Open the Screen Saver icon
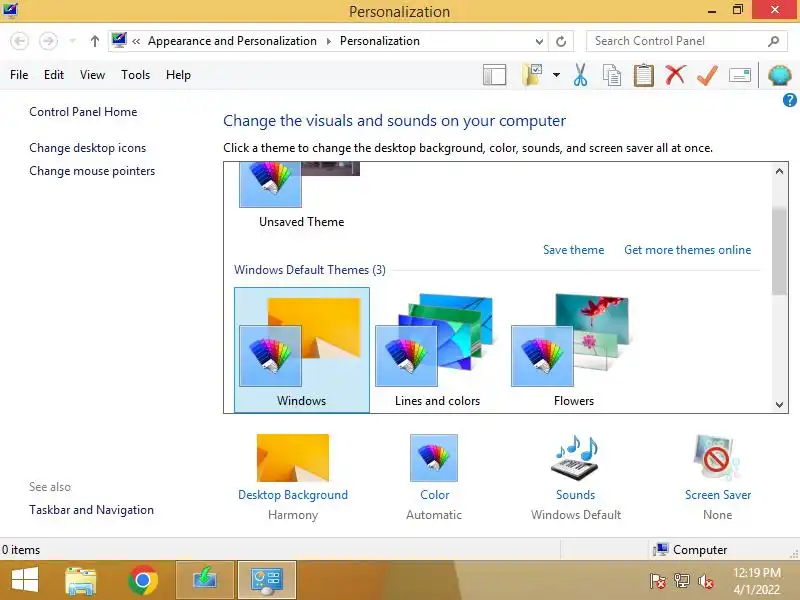 pyautogui.click(x=717, y=458)
